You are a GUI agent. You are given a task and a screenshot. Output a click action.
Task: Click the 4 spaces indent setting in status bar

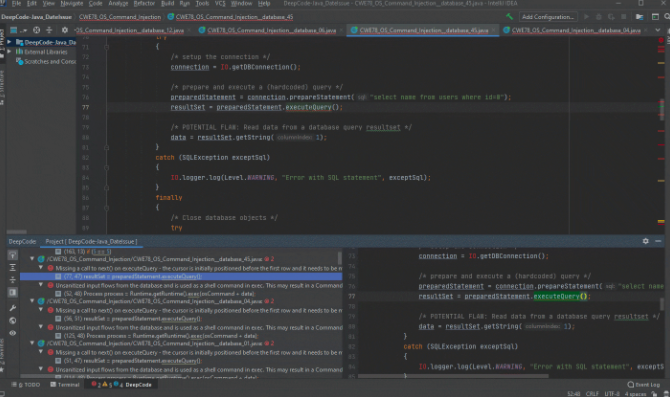tap(636, 394)
